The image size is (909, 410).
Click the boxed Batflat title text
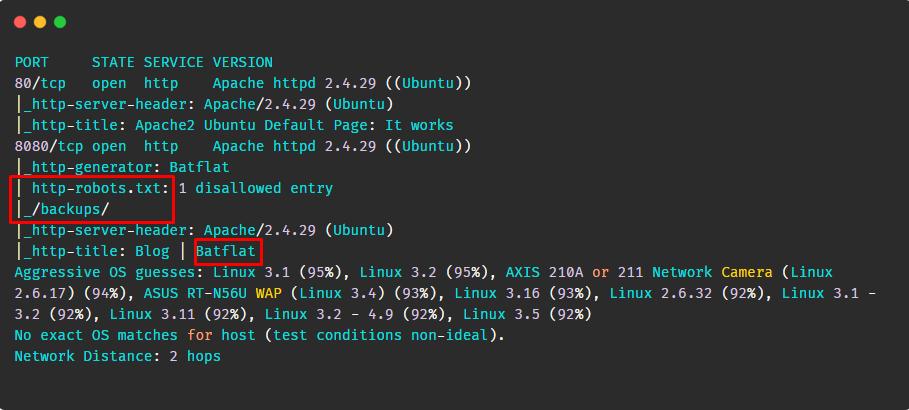[226, 252]
